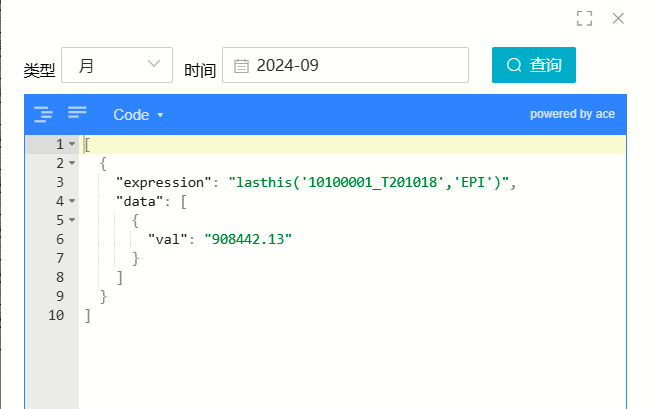Collapse the object fold on line 5
The height and width of the screenshot is (409, 650).
[72, 220]
